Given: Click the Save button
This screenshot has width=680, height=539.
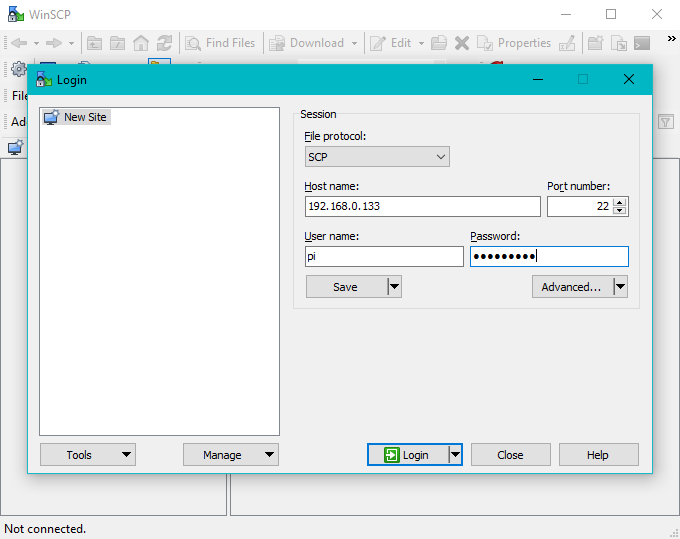Looking at the screenshot, I should [x=346, y=287].
